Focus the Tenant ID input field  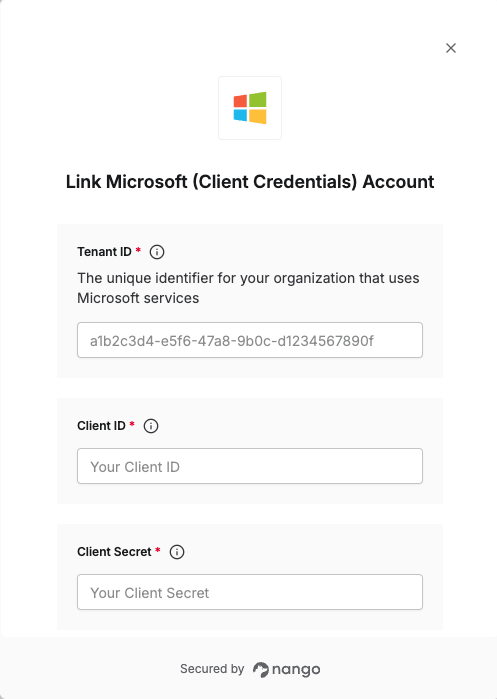tap(250, 340)
